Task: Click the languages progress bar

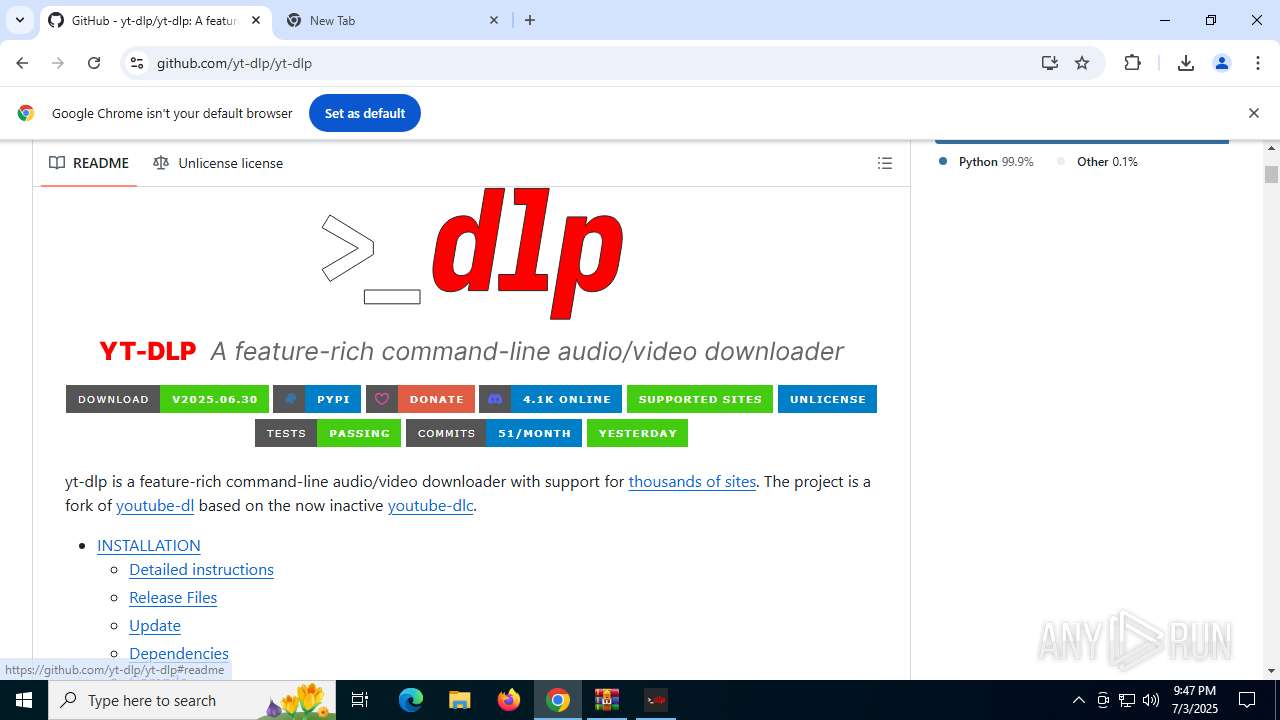Action: coord(1081,142)
